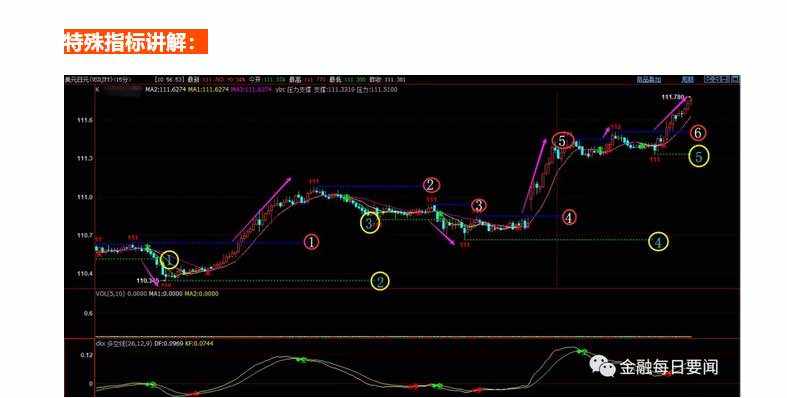
Task: Select the MA1:111.6274 indicator readout
Action: click(x=209, y=89)
